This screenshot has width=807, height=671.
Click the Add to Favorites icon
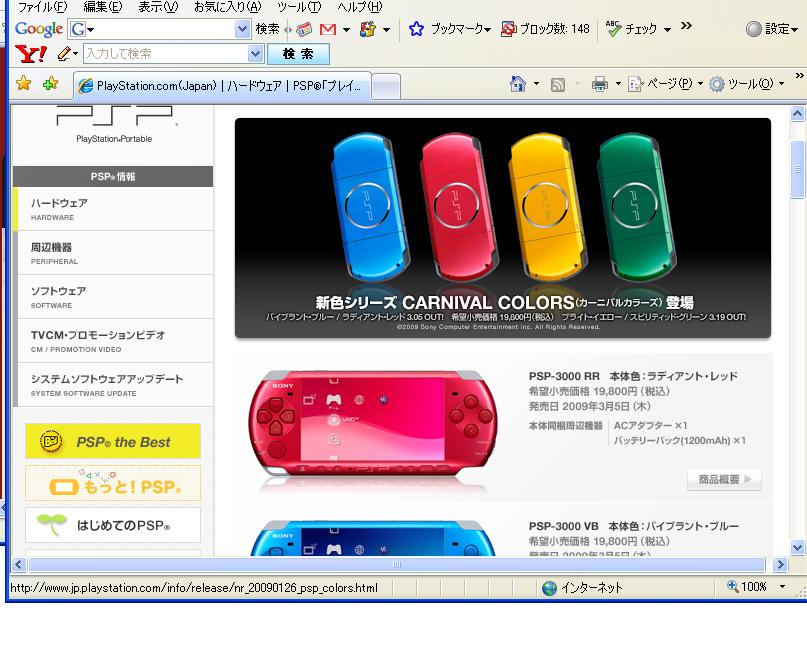50,83
